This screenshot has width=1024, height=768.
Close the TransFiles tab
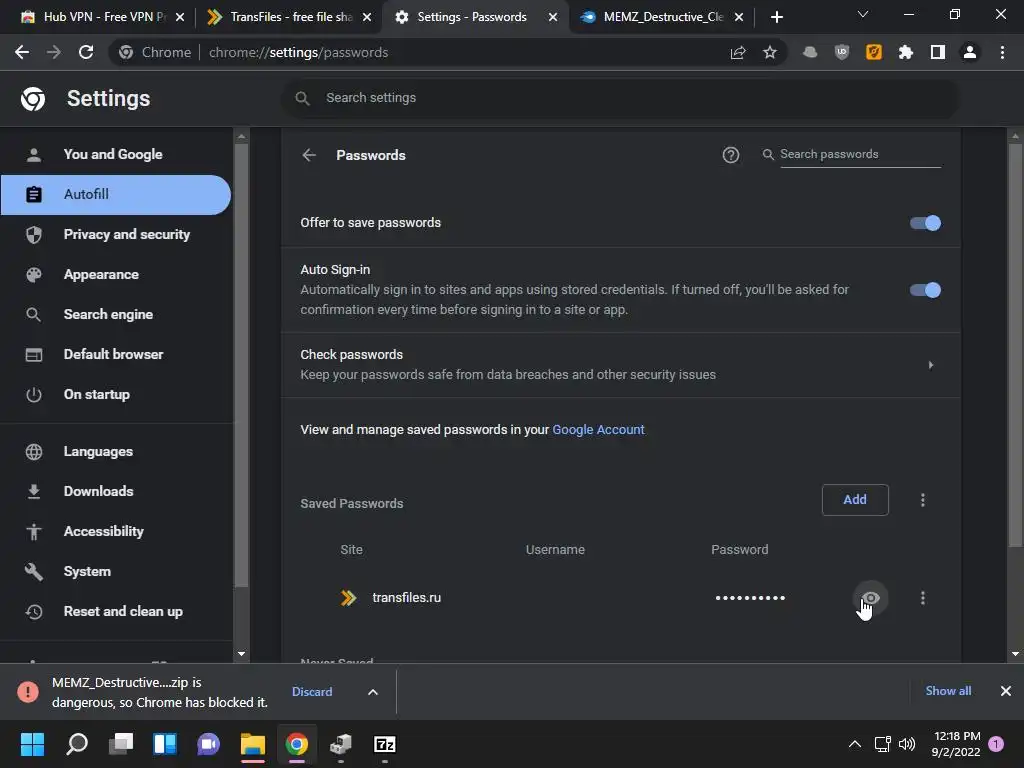pyautogui.click(x=367, y=17)
